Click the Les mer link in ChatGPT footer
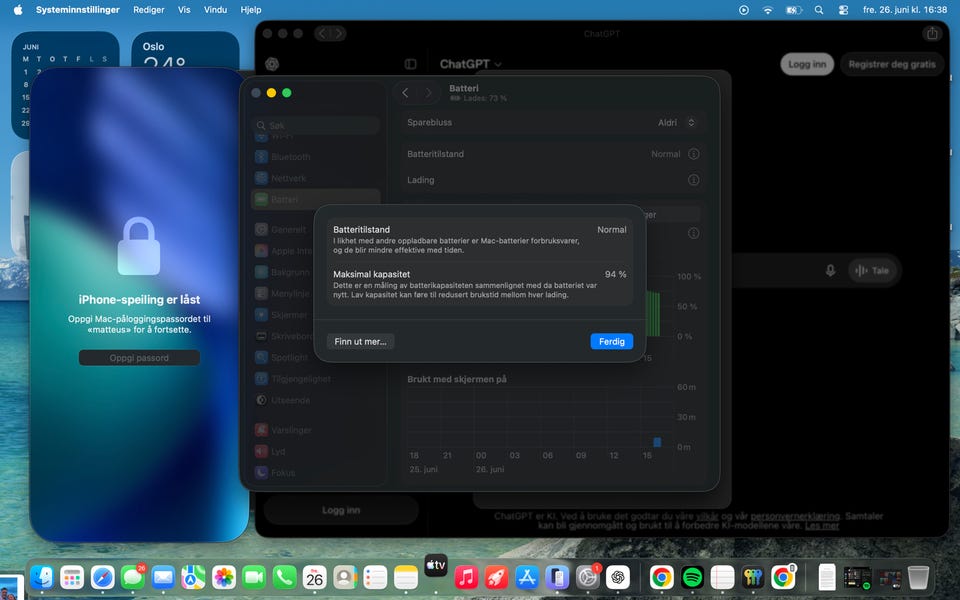 (822, 525)
